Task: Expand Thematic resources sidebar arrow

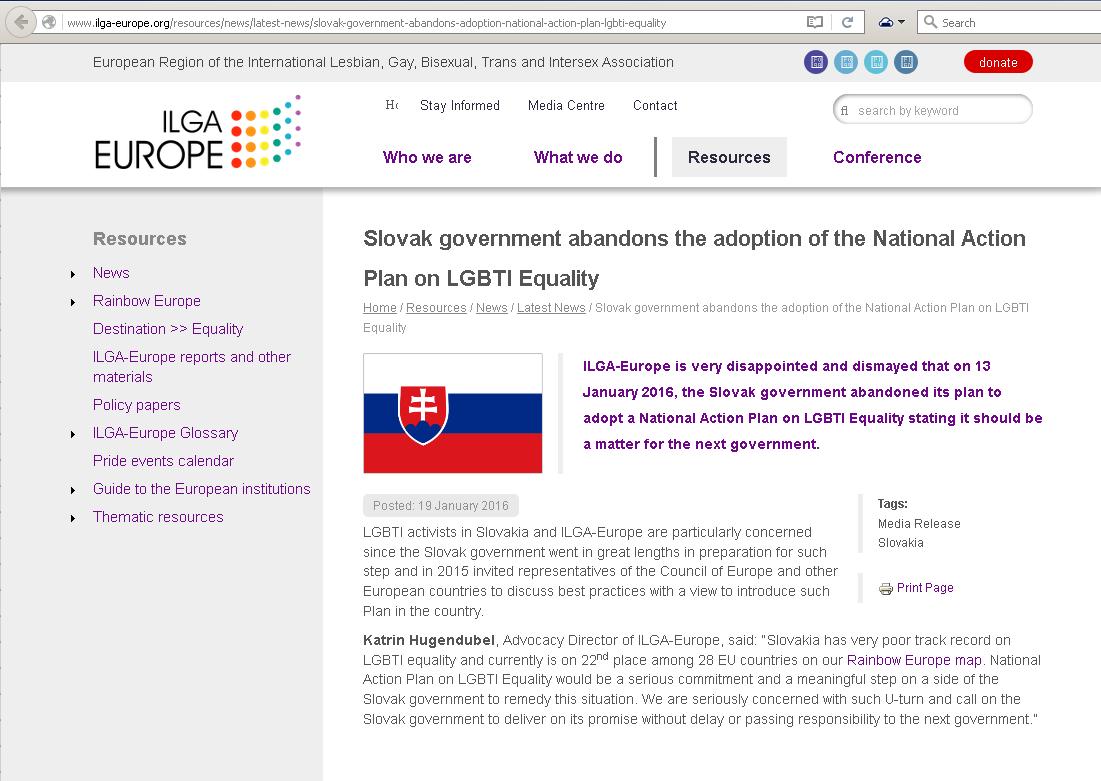Action: point(74,518)
